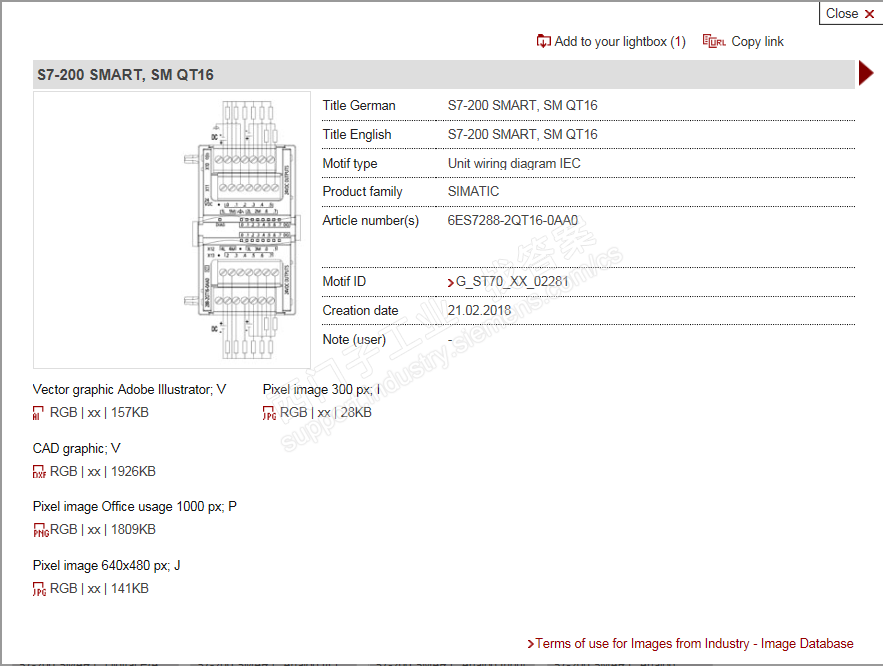Click the DXF file icon for CAD graphic
The width and height of the screenshot is (883, 666).
click(39, 472)
